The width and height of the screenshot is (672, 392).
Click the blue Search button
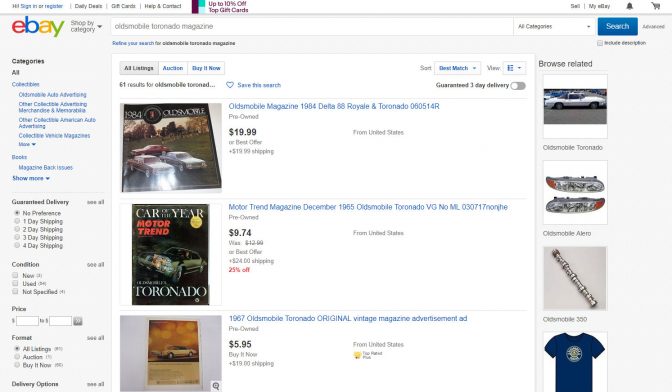coord(618,27)
